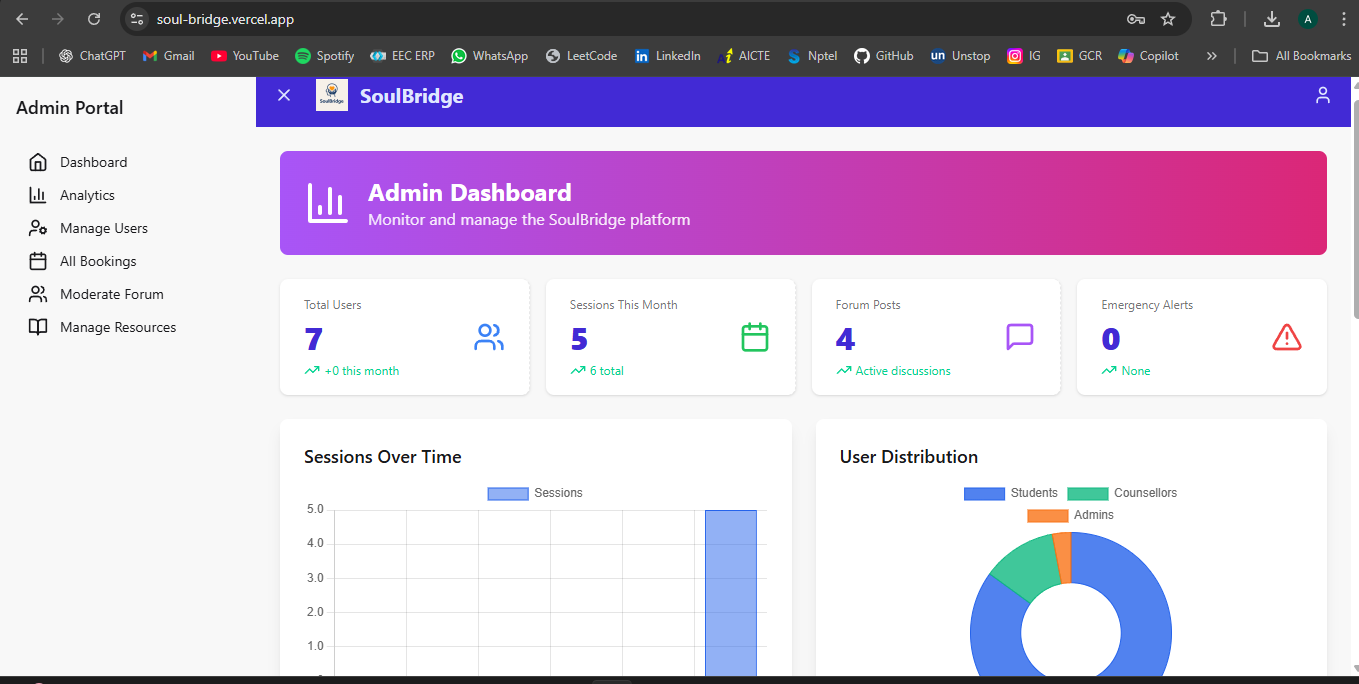Close the sidebar with the X icon
1359x684 pixels.
tap(284, 95)
